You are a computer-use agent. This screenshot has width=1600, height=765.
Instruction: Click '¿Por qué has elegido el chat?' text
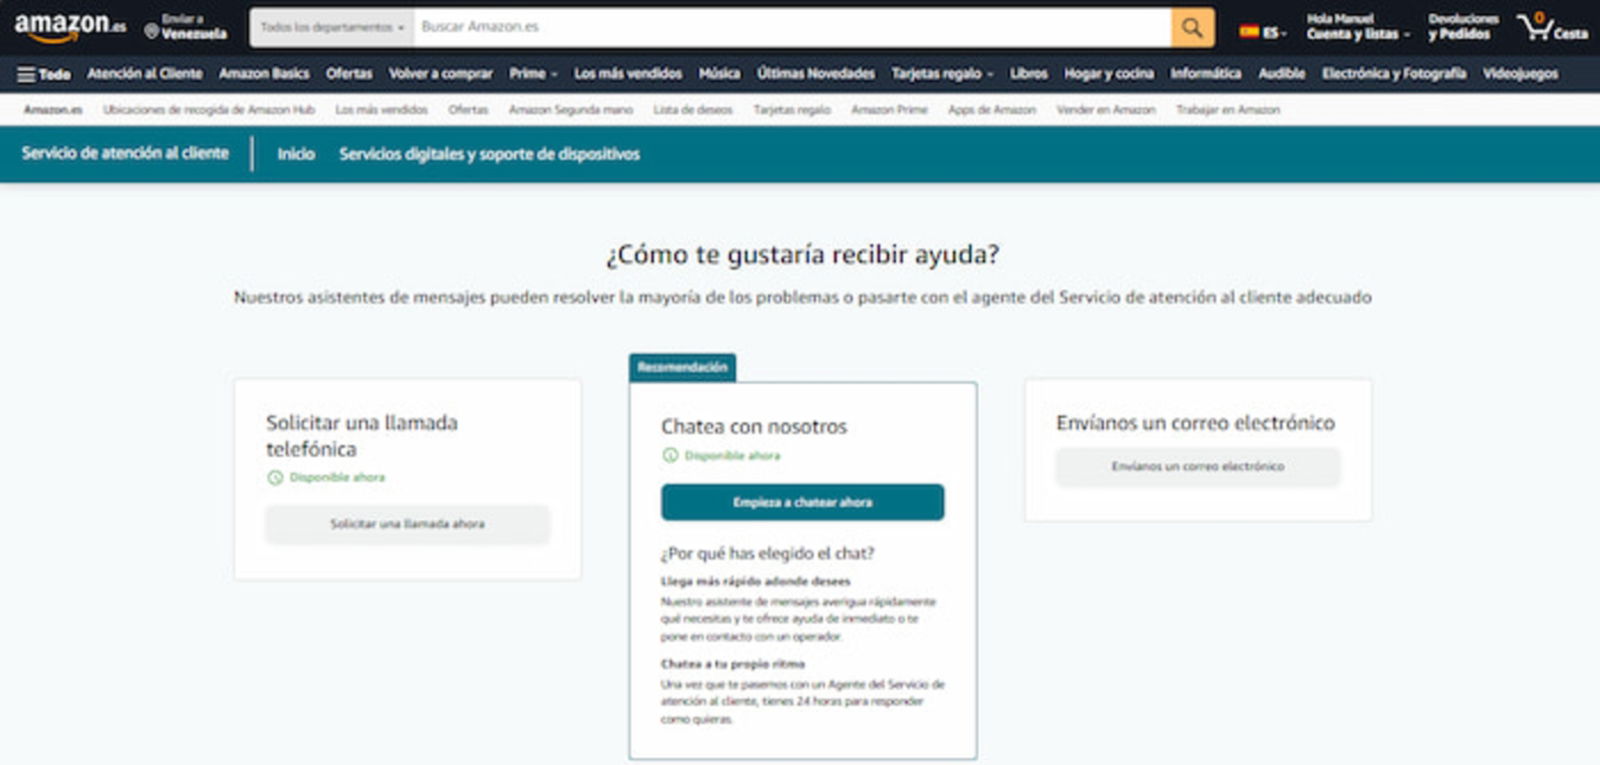(x=767, y=553)
